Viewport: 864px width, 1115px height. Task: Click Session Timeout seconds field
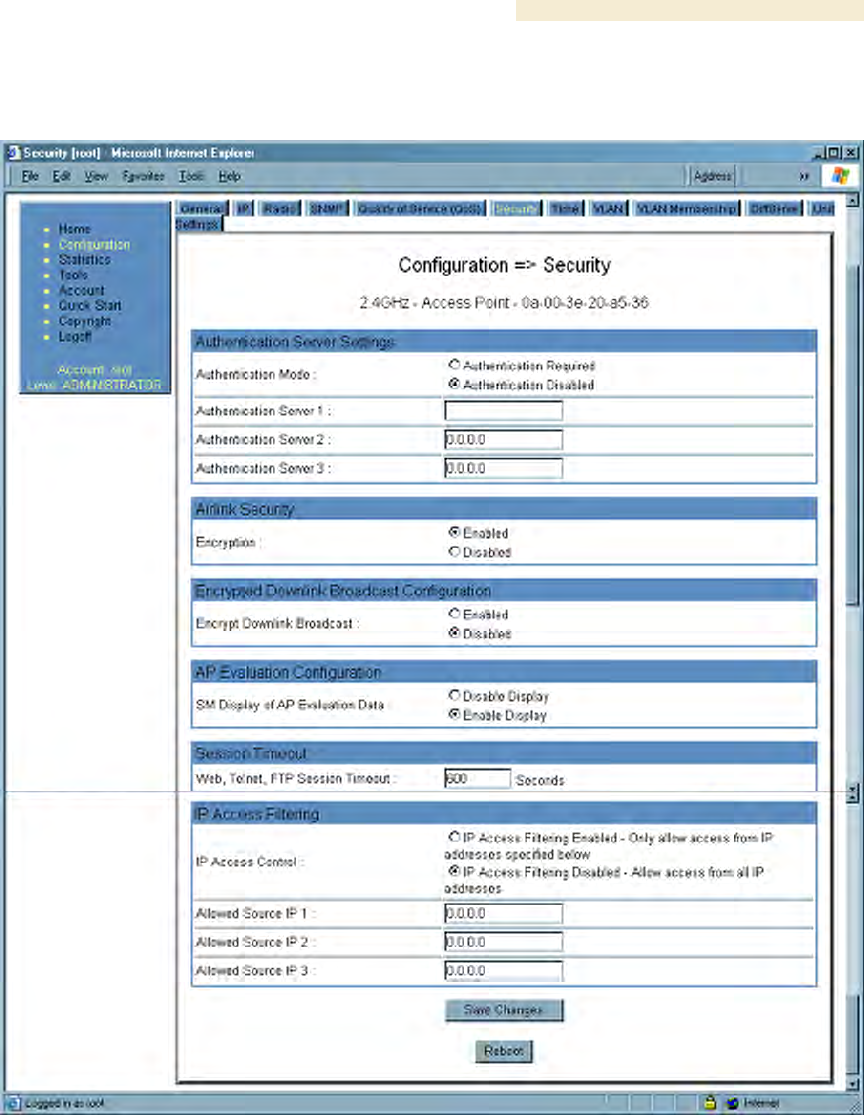[477, 779]
